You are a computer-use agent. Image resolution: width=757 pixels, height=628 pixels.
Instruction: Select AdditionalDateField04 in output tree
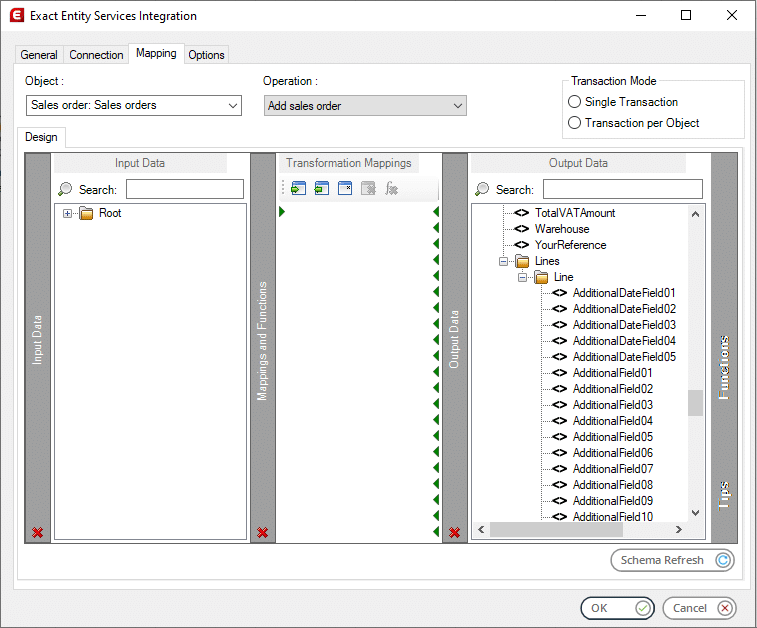pyautogui.click(x=624, y=341)
